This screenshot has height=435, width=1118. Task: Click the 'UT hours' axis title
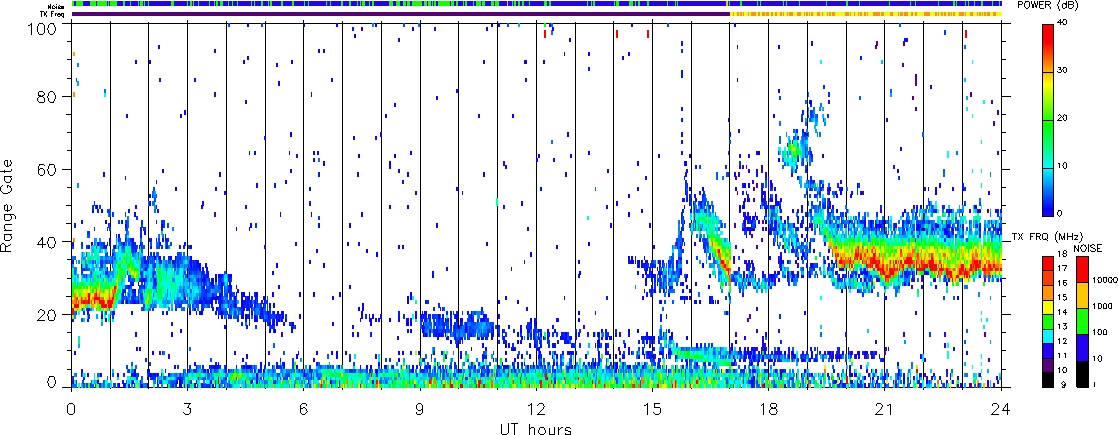coord(535,429)
